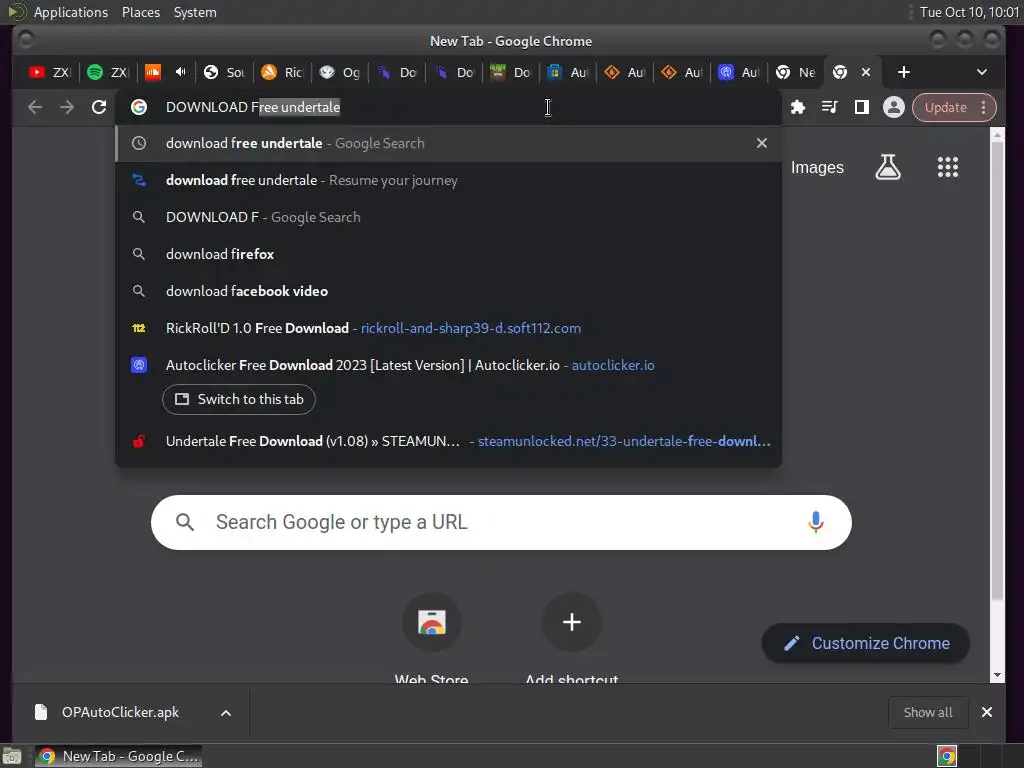
Task: Switch to the 'Ne' New Tab tab
Action: point(795,72)
